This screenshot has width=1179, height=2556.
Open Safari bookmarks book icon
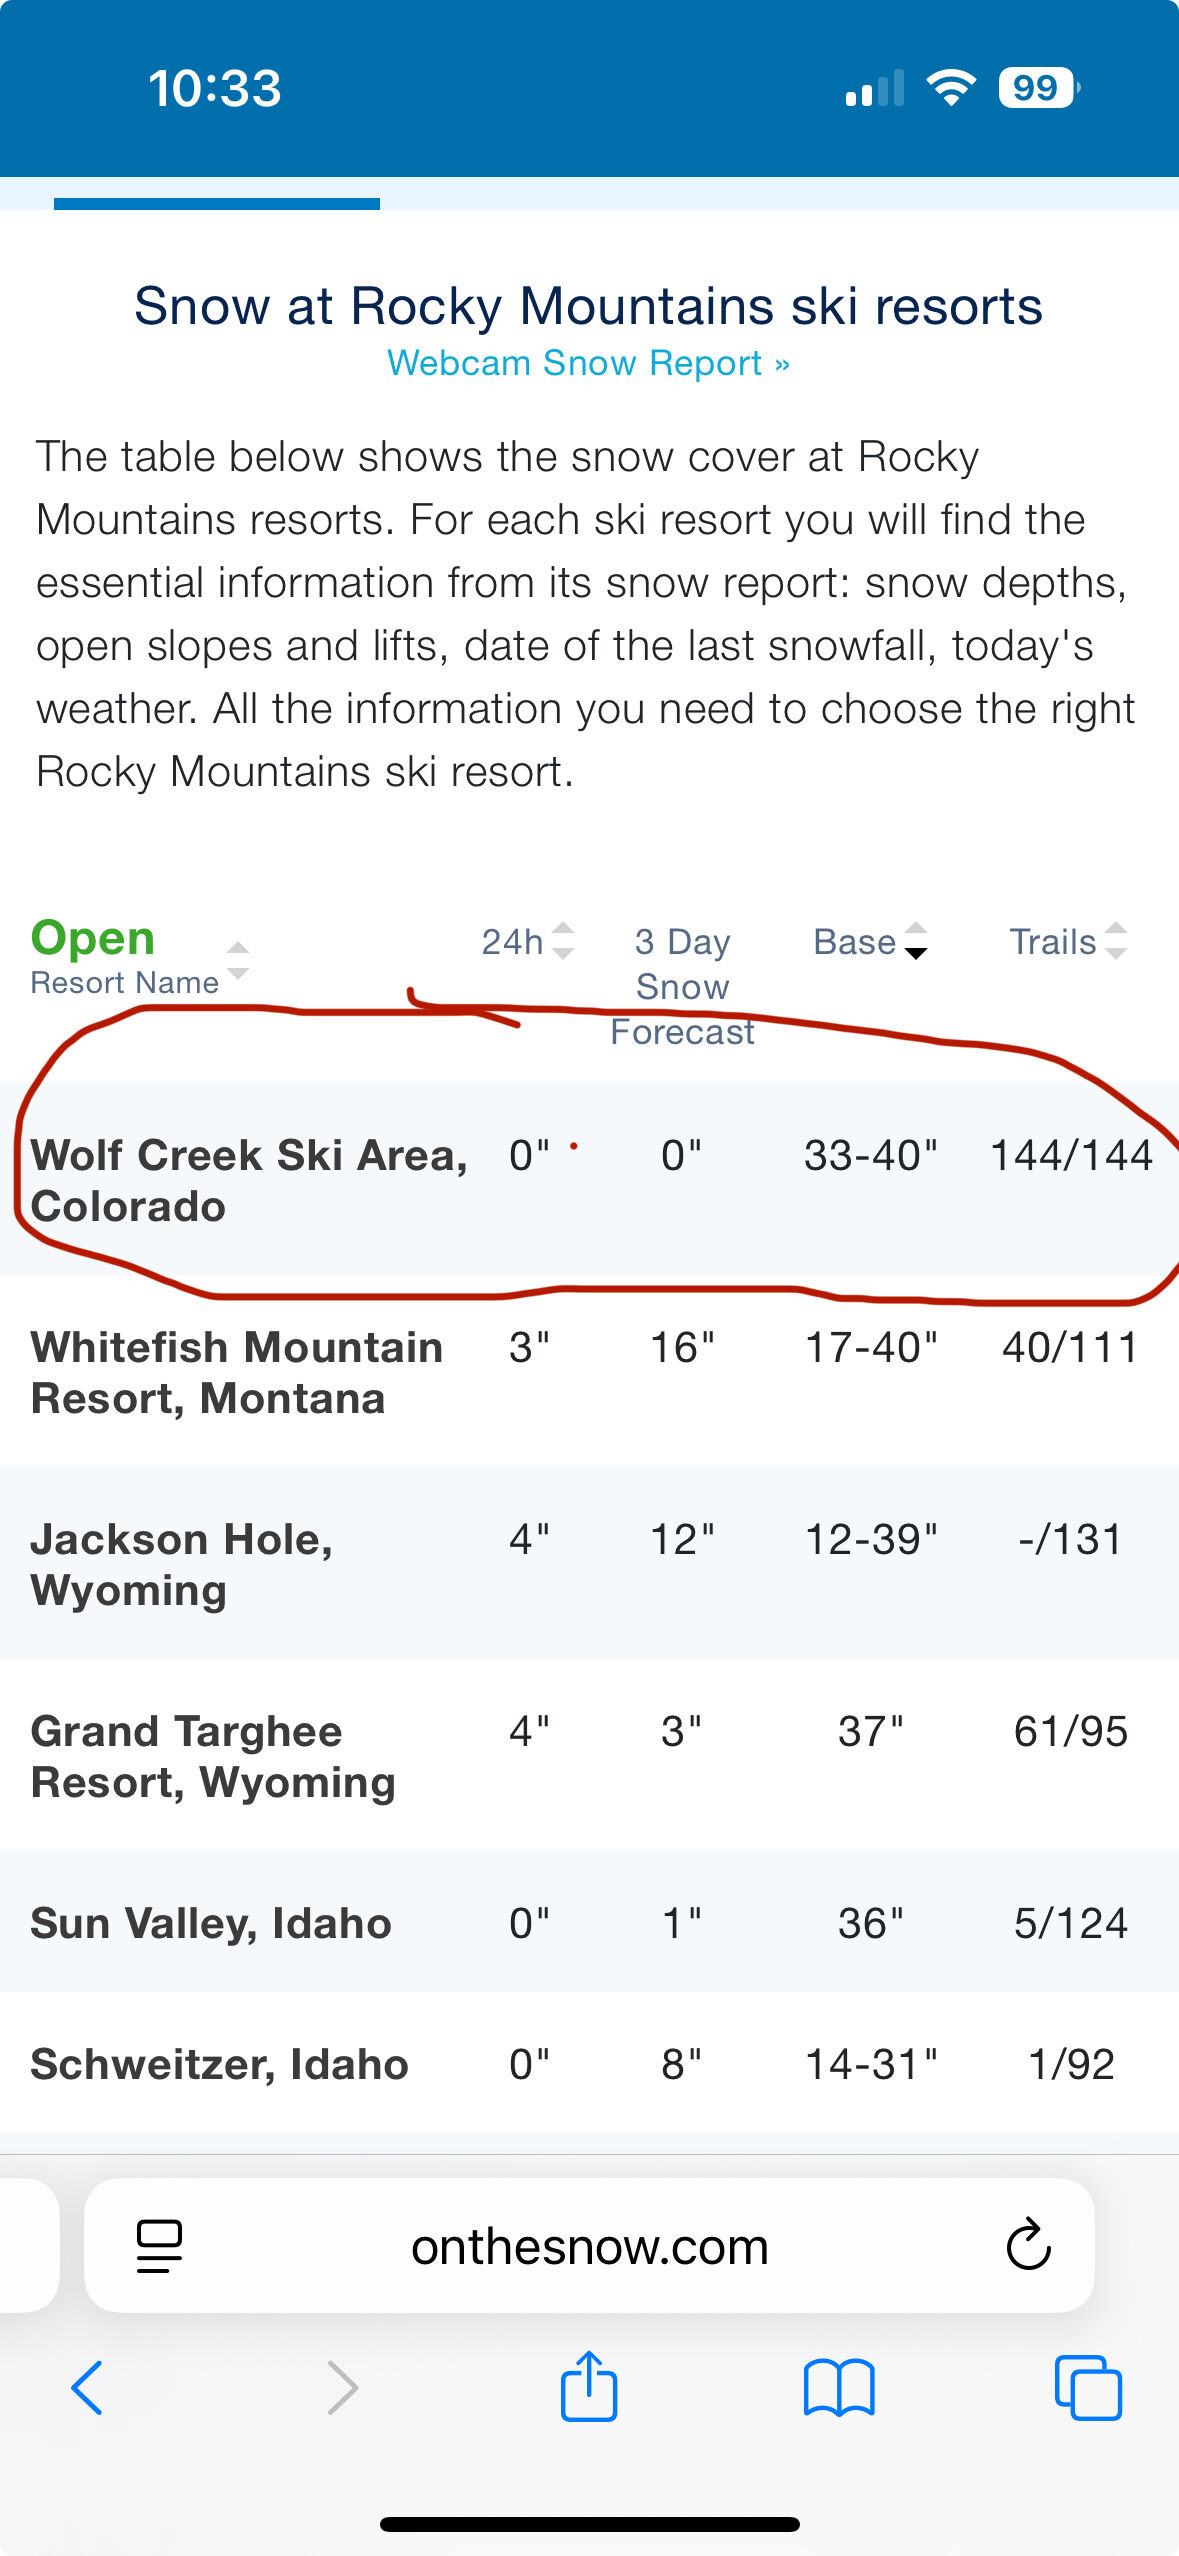click(839, 2388)
